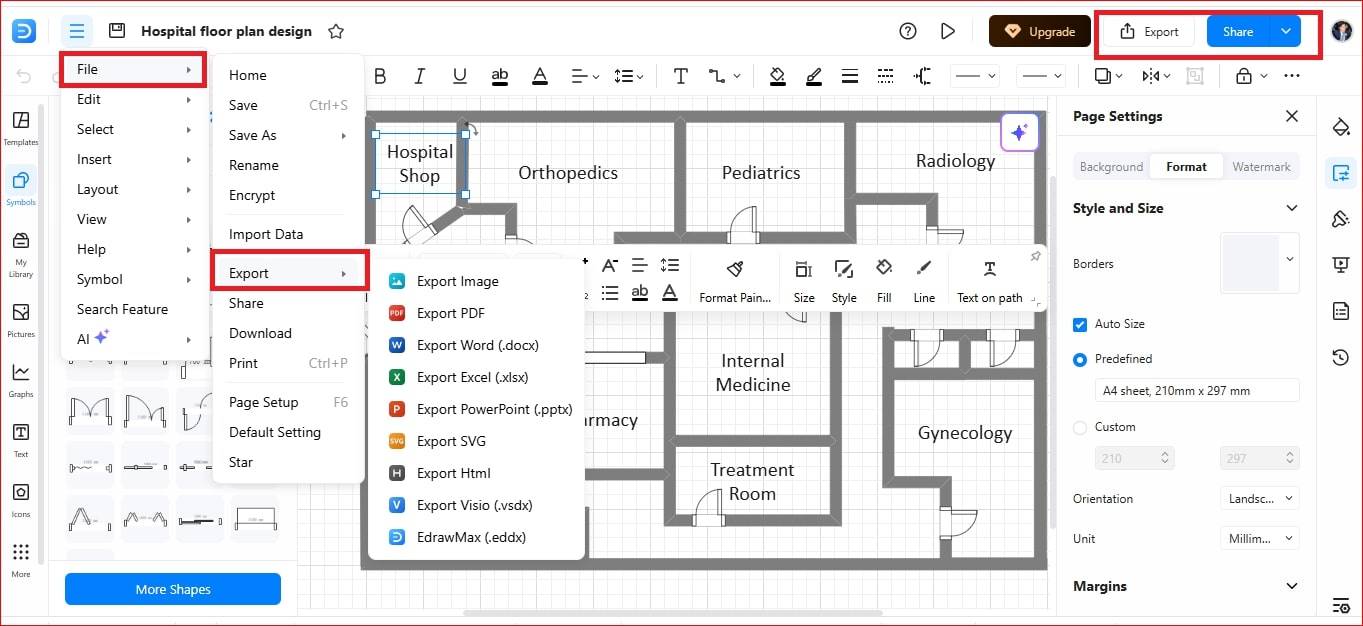Click the Borders color swatch

click(x=1252, y=264)
